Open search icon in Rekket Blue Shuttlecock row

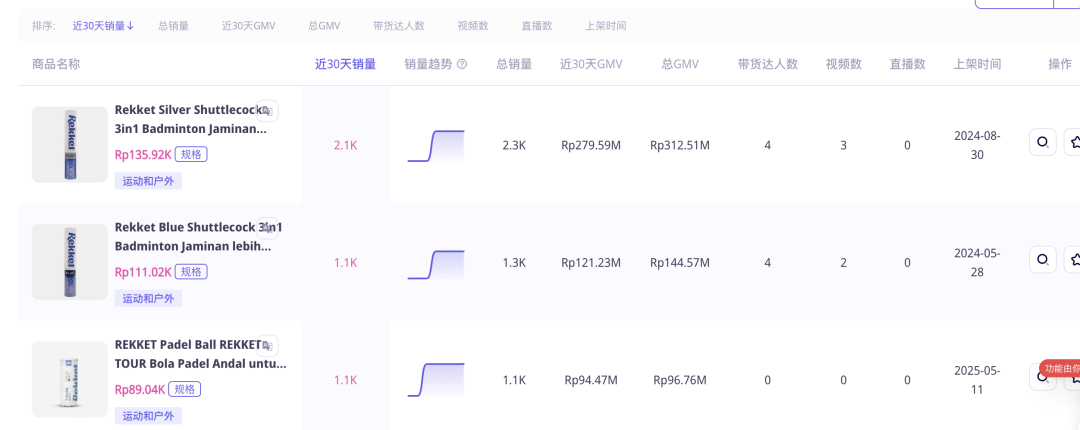[x=1043, y=260]
